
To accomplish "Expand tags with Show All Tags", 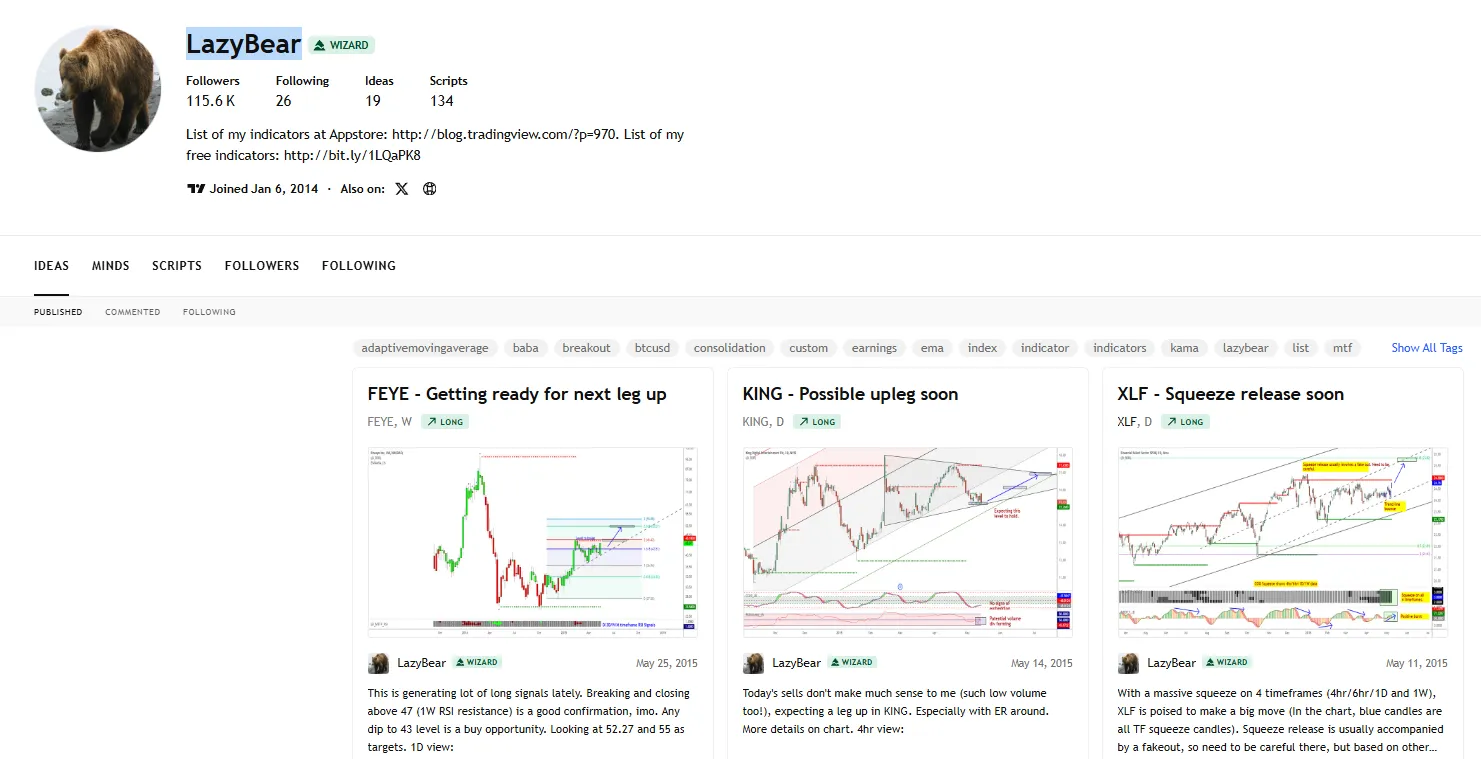I will tap(1427, 348).
